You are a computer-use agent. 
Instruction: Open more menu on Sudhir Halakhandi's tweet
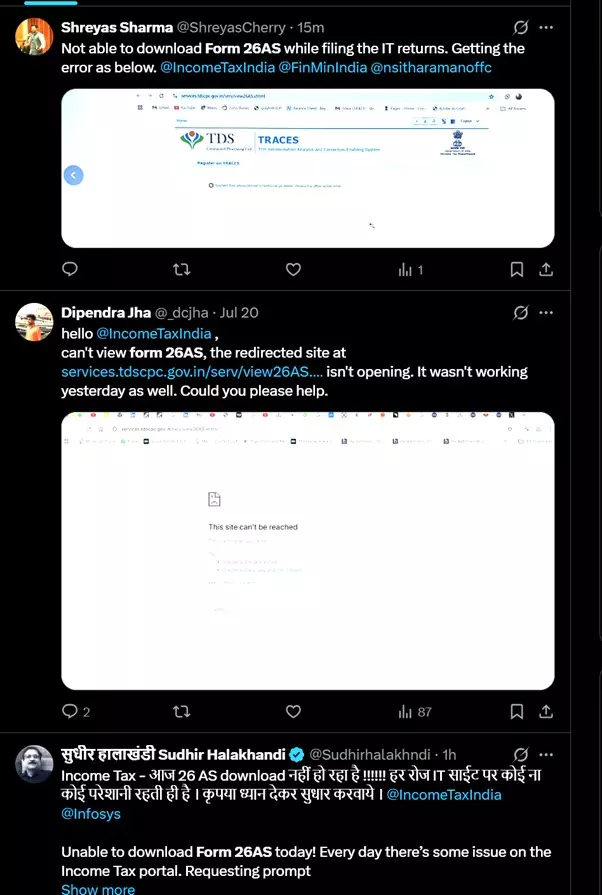point(546,754)
